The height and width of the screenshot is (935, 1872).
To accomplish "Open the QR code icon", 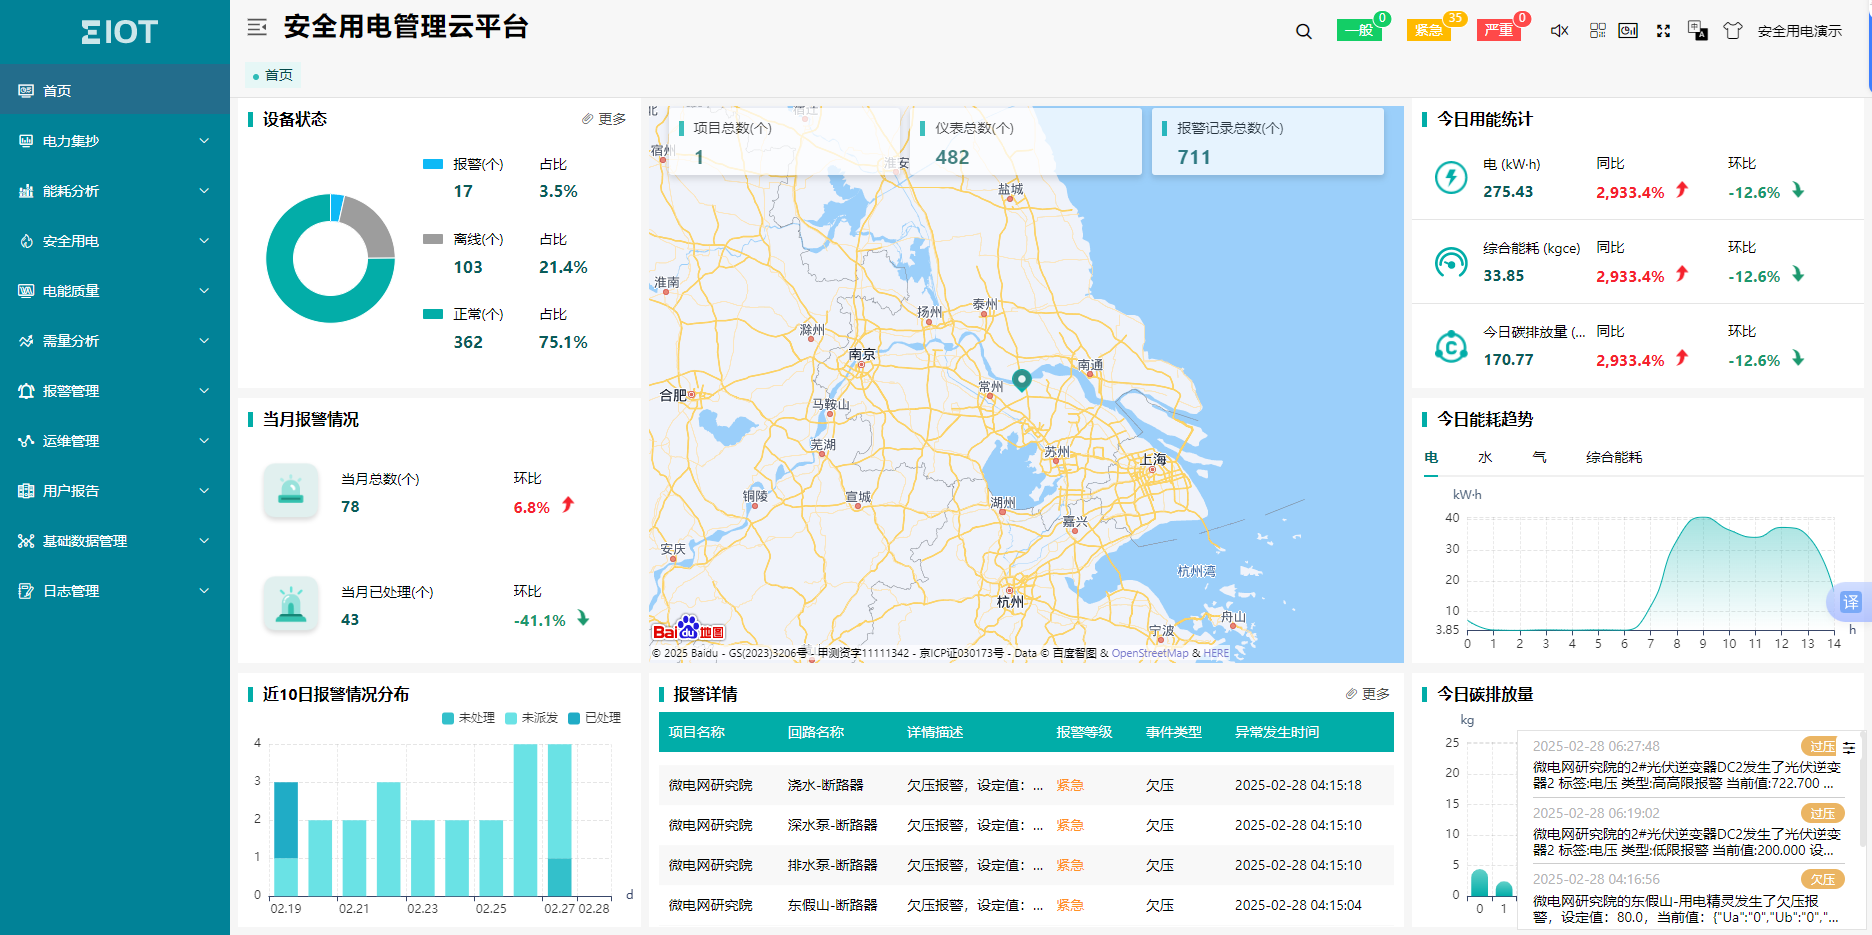I will click(1597, 31).
